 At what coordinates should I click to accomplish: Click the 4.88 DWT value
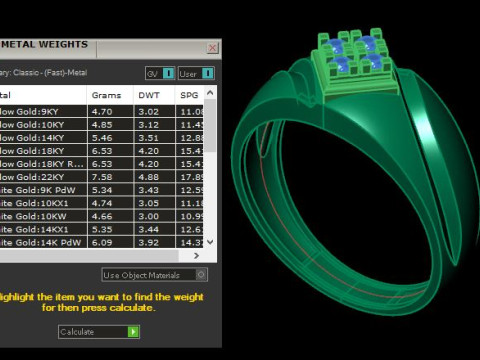(x=149, y=177)
